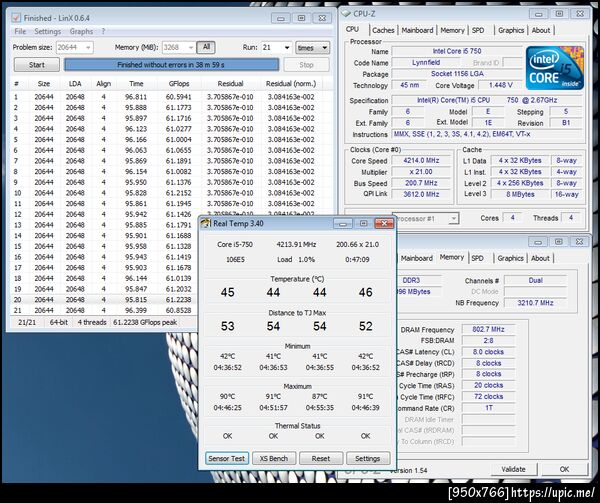Screen dimensions: 600x503
Task: Close the top CPU-Z window
Action: [580, 14]
